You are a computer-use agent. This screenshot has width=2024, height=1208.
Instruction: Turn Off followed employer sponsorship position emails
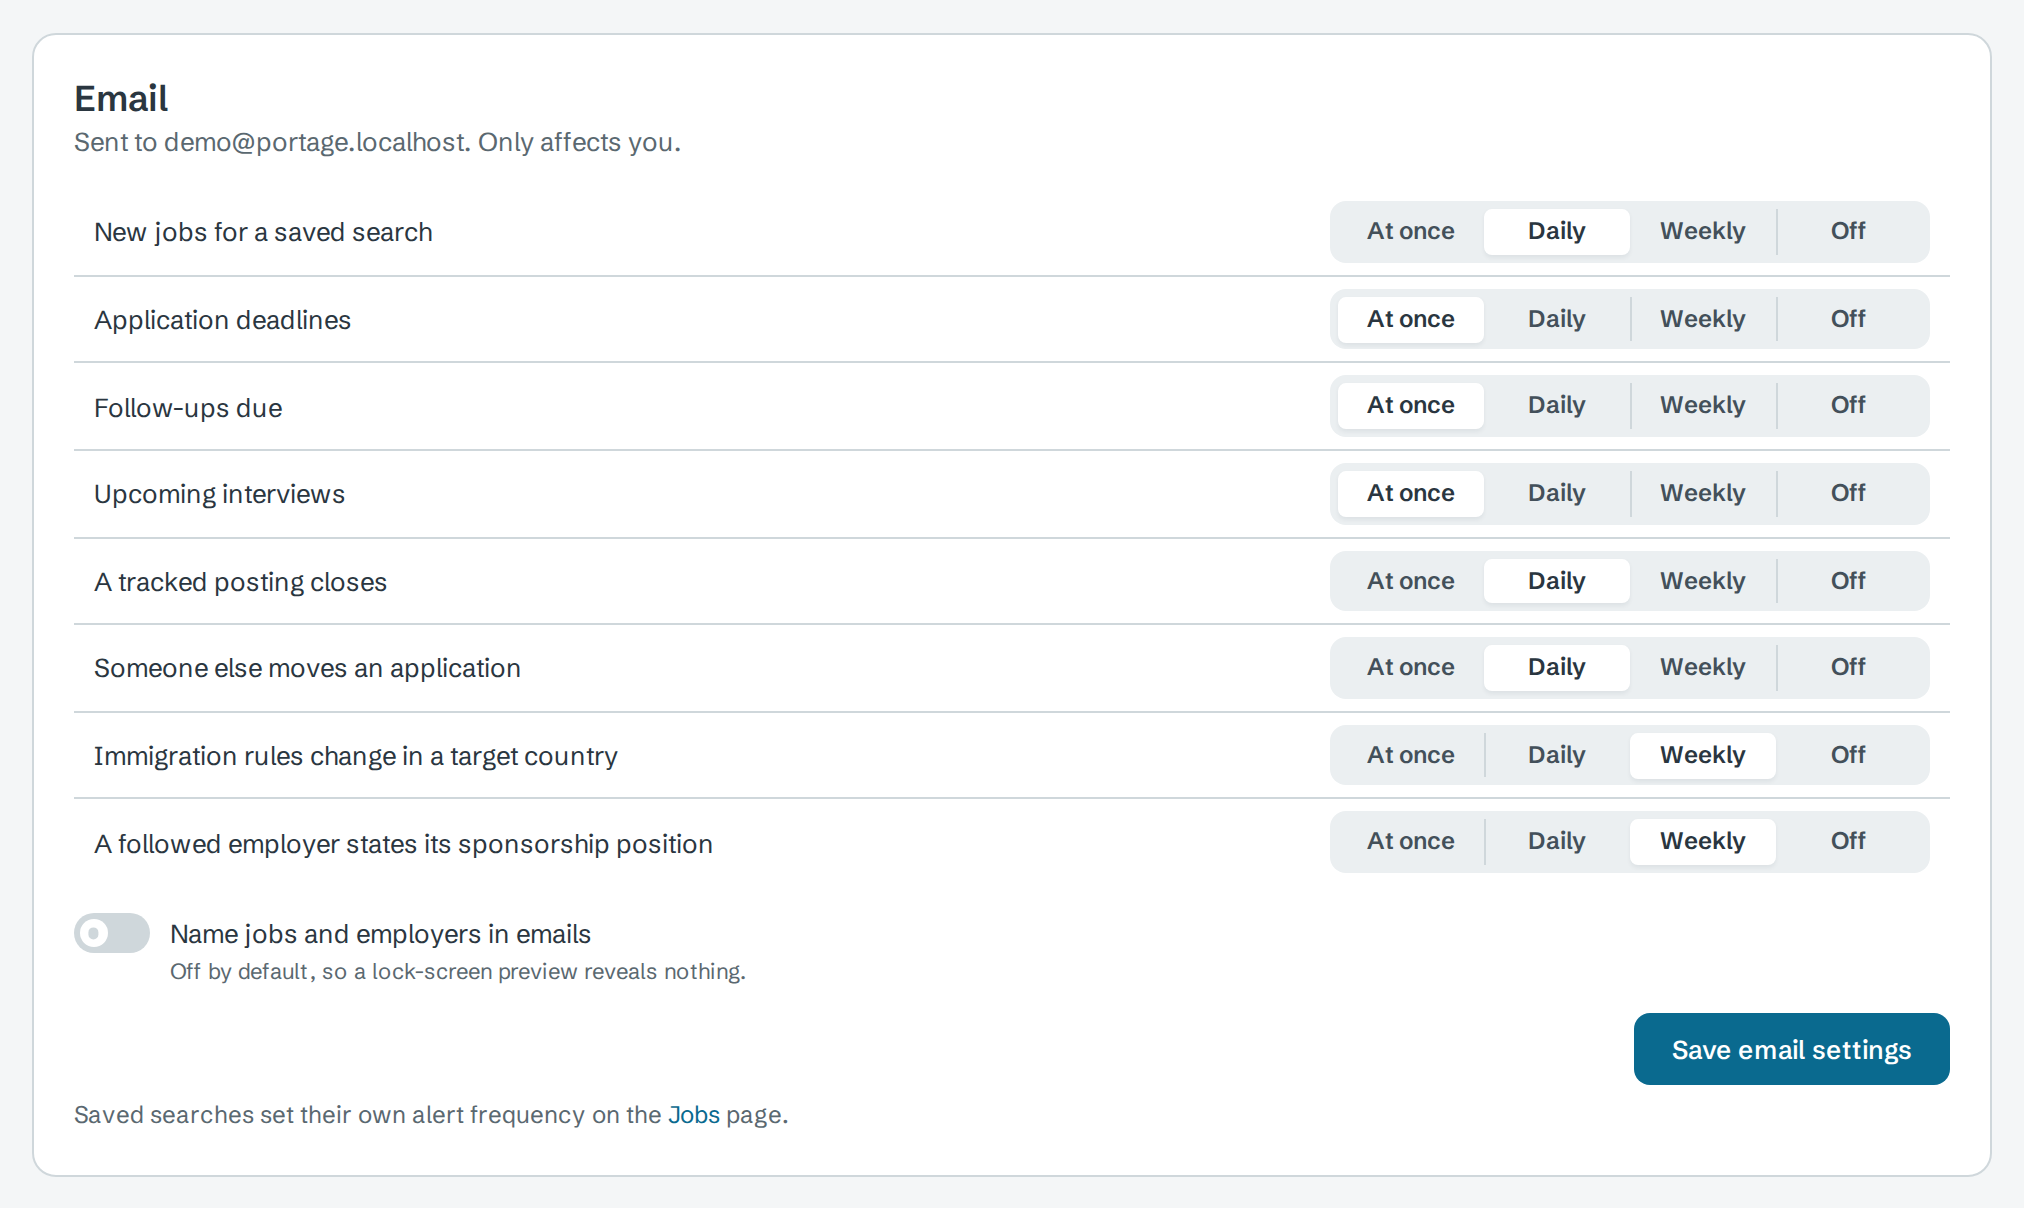pyautogui.click(x=1848, y=841)
